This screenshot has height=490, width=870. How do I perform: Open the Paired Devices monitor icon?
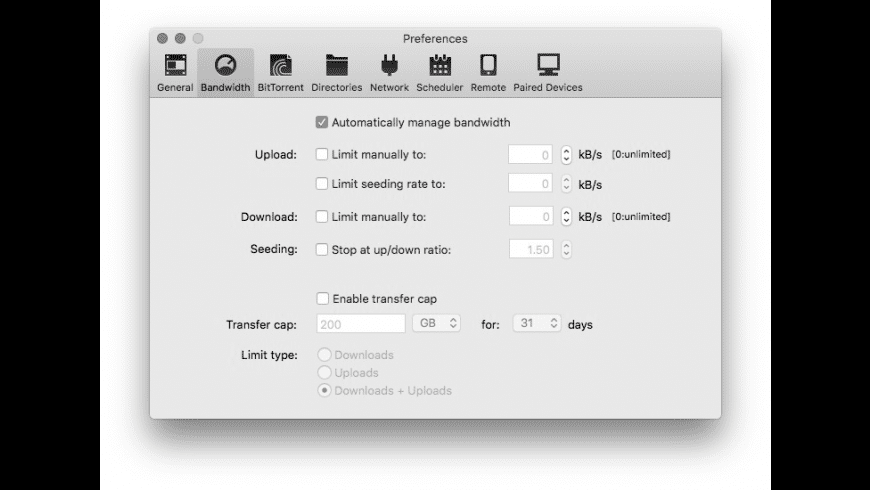548,65
